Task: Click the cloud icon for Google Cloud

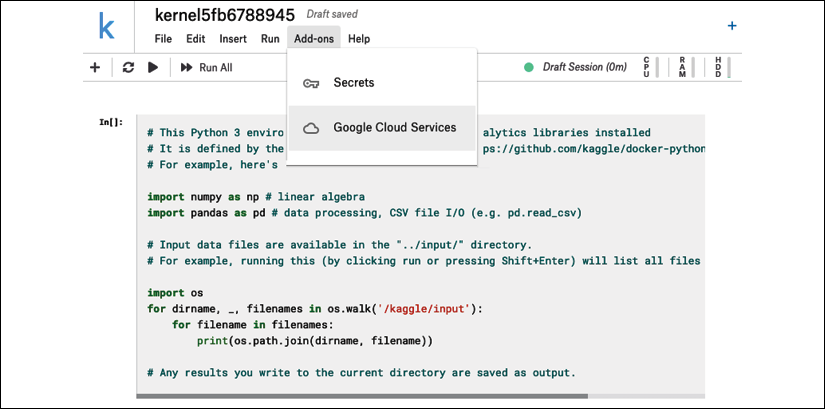Action: click(x=311, y=128)
